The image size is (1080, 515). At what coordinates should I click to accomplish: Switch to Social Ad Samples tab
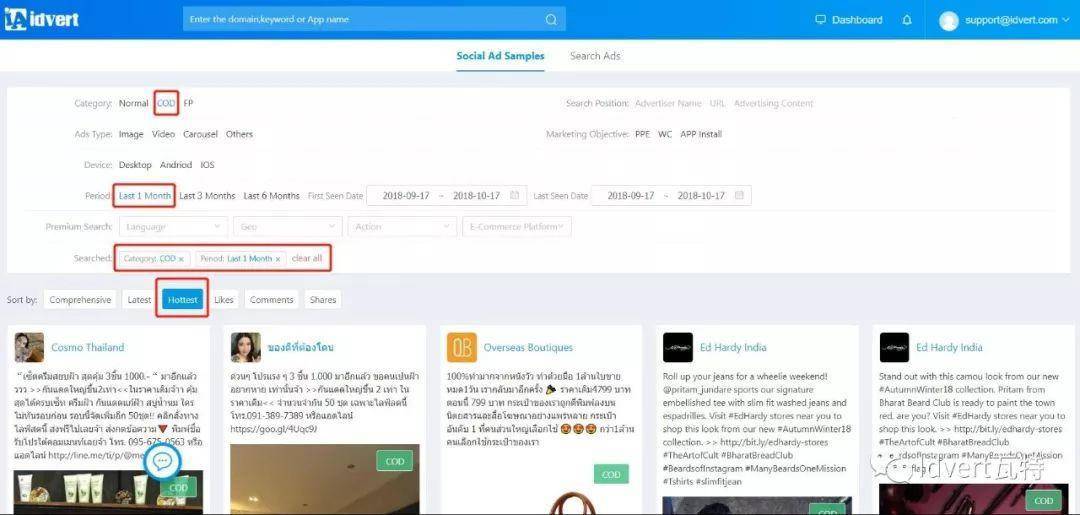click(500, 56)
